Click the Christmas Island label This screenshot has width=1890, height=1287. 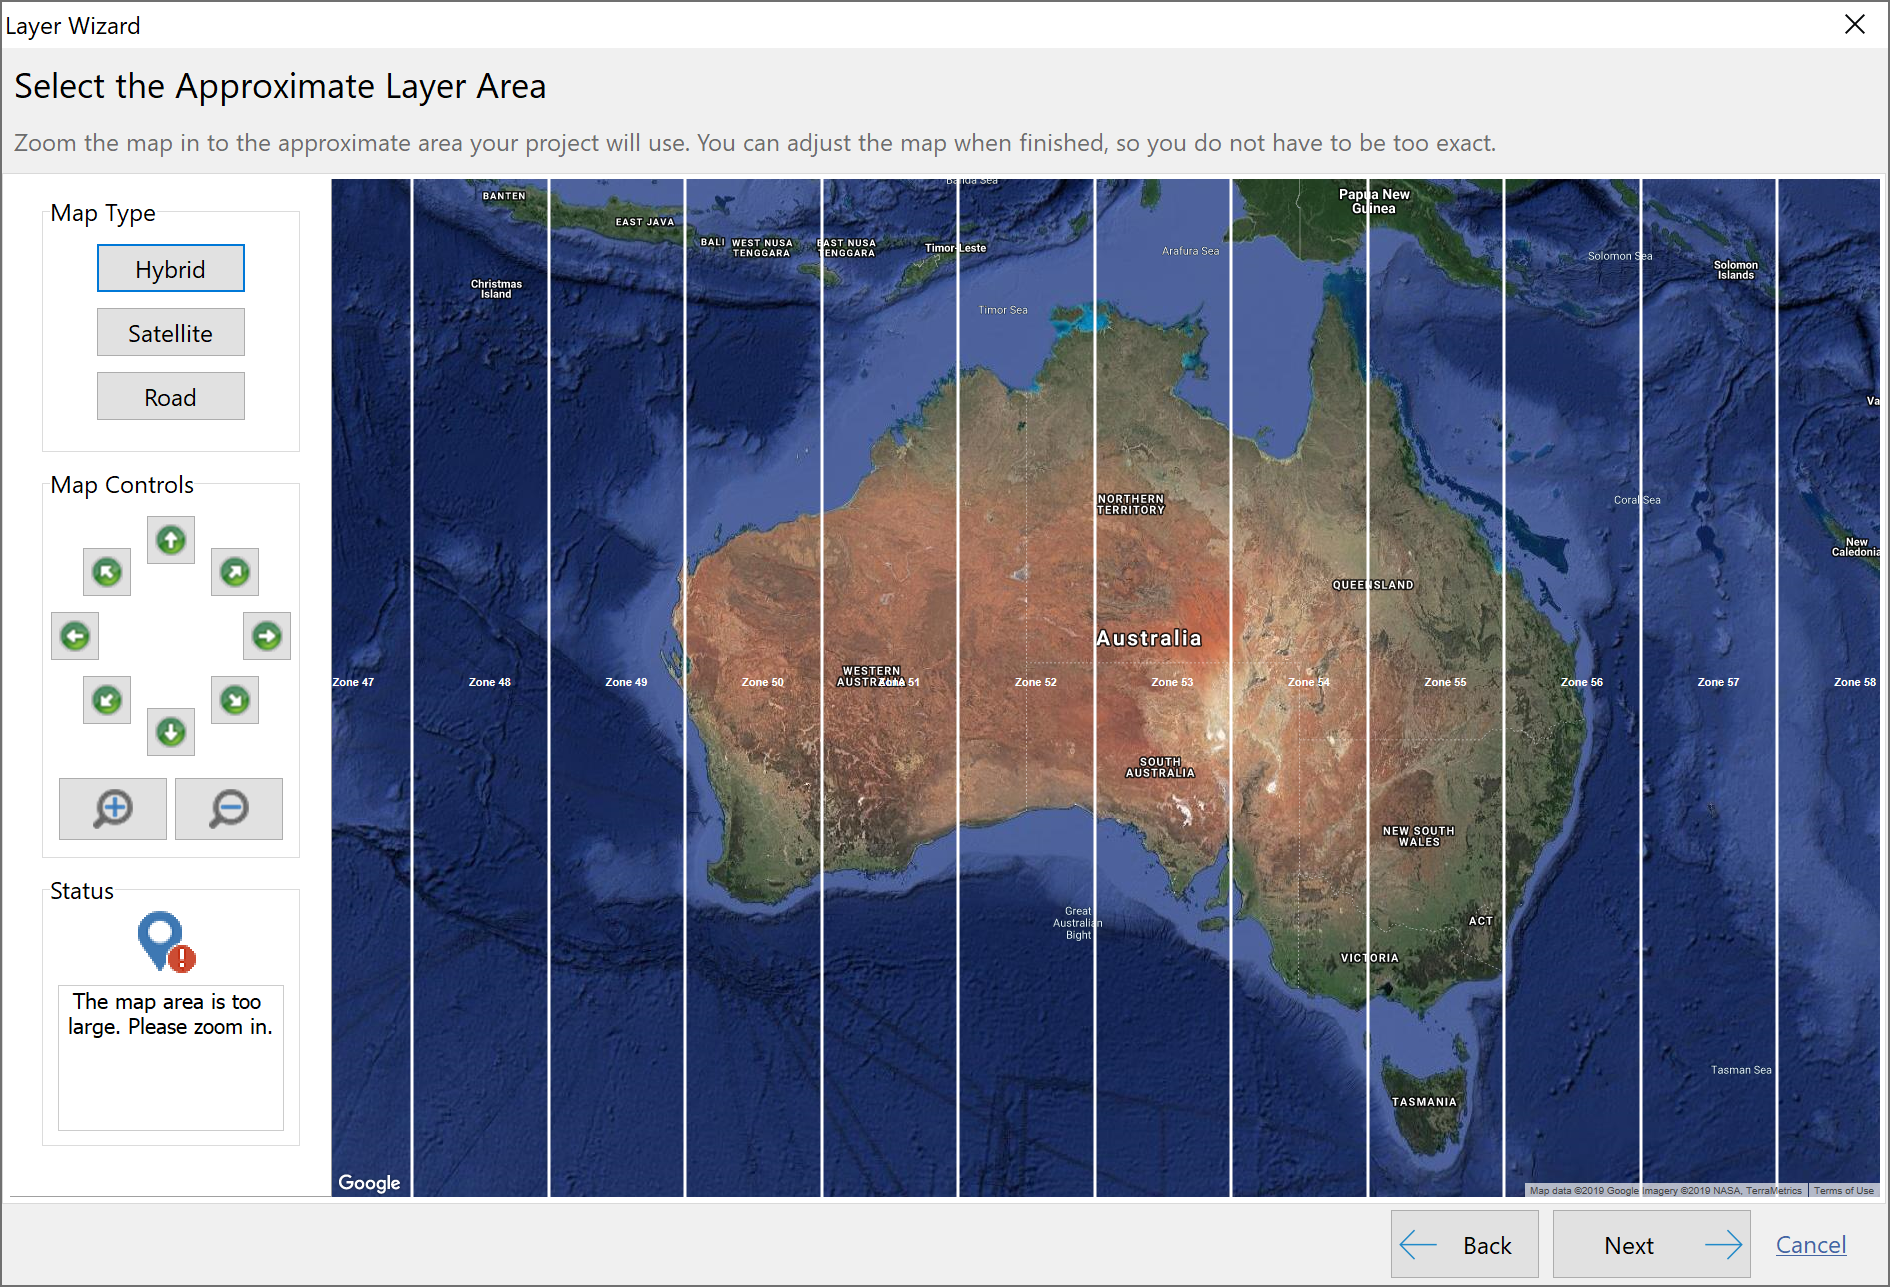pos(496,289)
